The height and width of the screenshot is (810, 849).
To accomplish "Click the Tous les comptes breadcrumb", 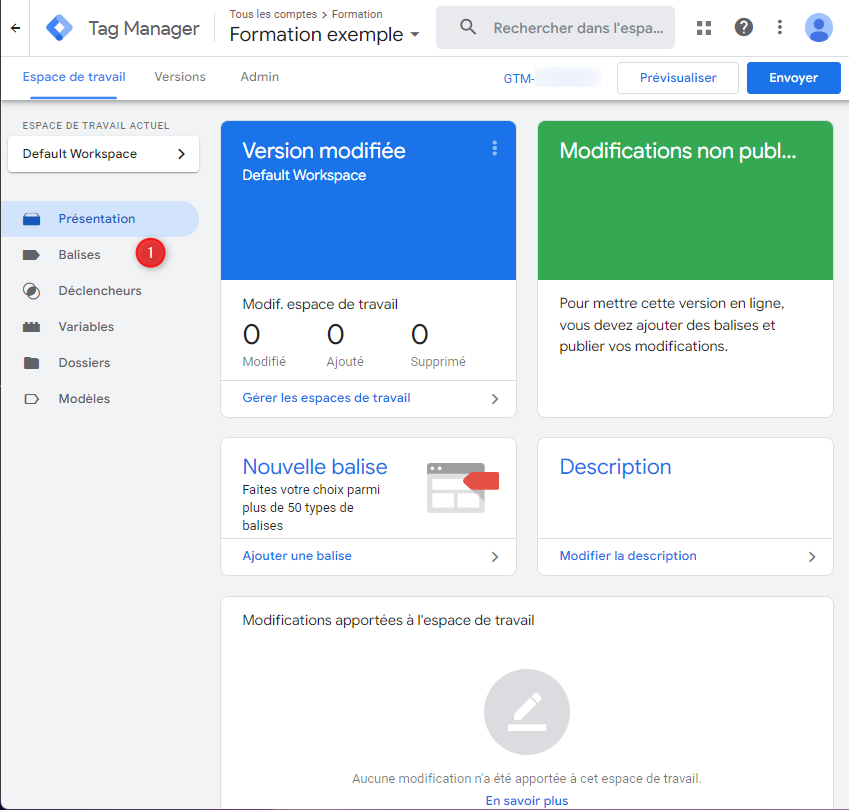I will click(273, 14).
